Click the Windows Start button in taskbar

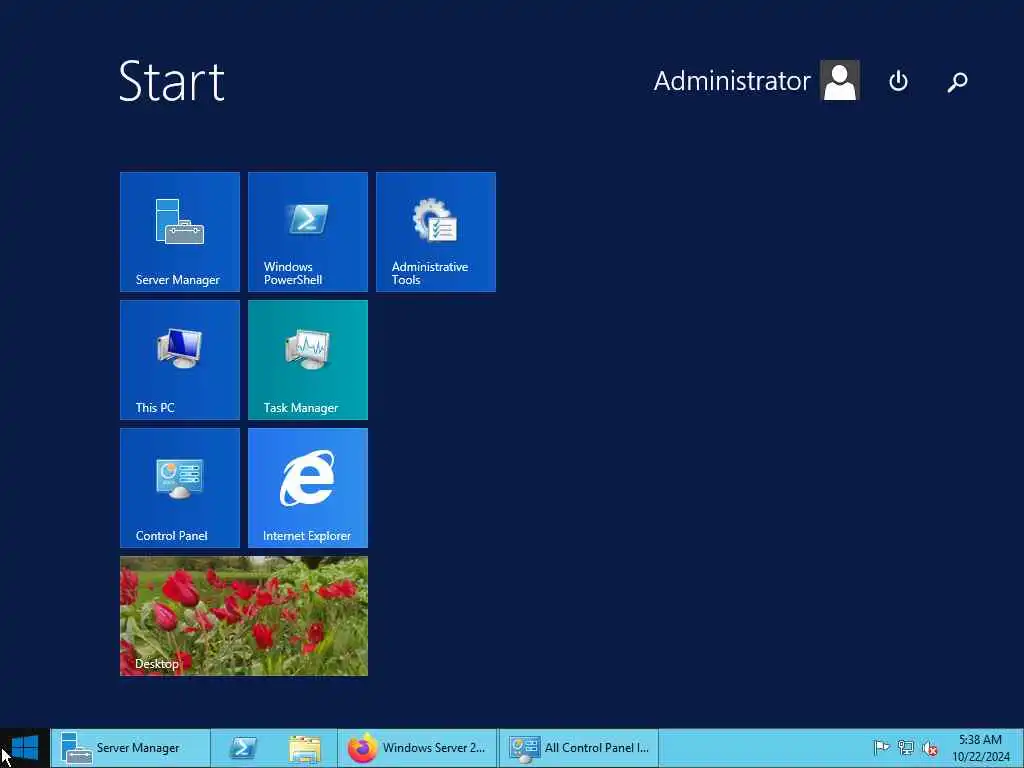tap(25, 748)
